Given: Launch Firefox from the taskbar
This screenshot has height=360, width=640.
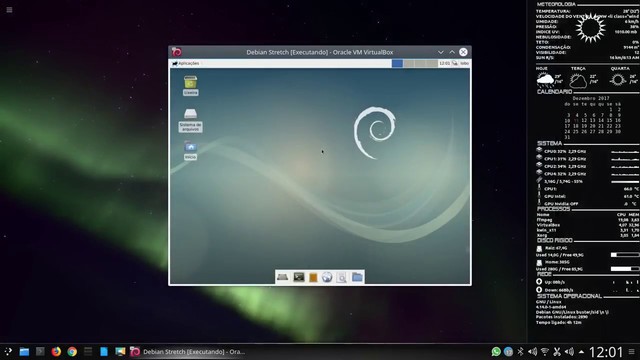Looking at the screenshot, I should point(56,351).
